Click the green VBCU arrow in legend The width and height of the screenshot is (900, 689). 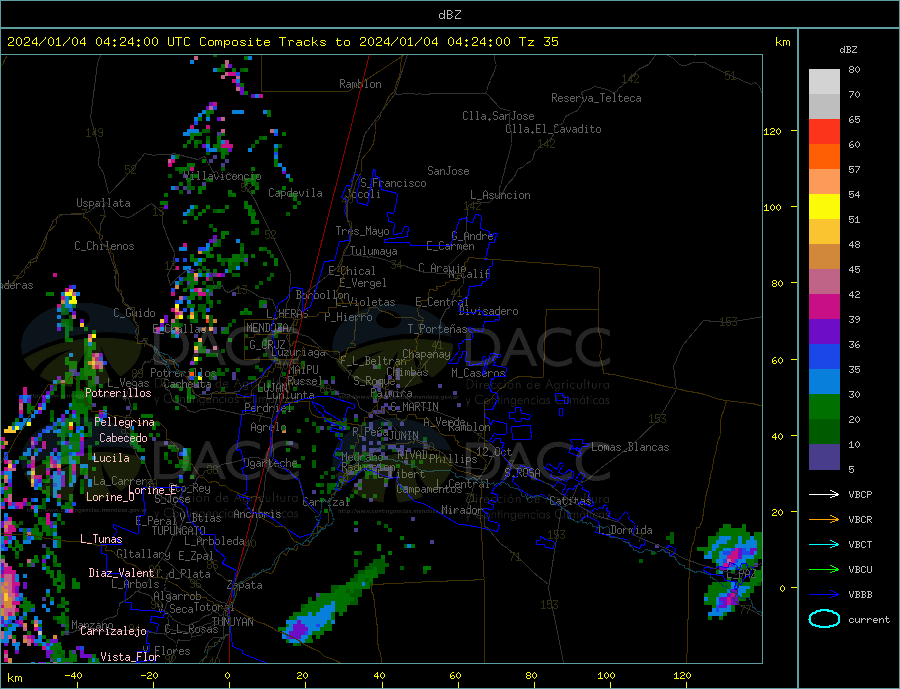826,569
